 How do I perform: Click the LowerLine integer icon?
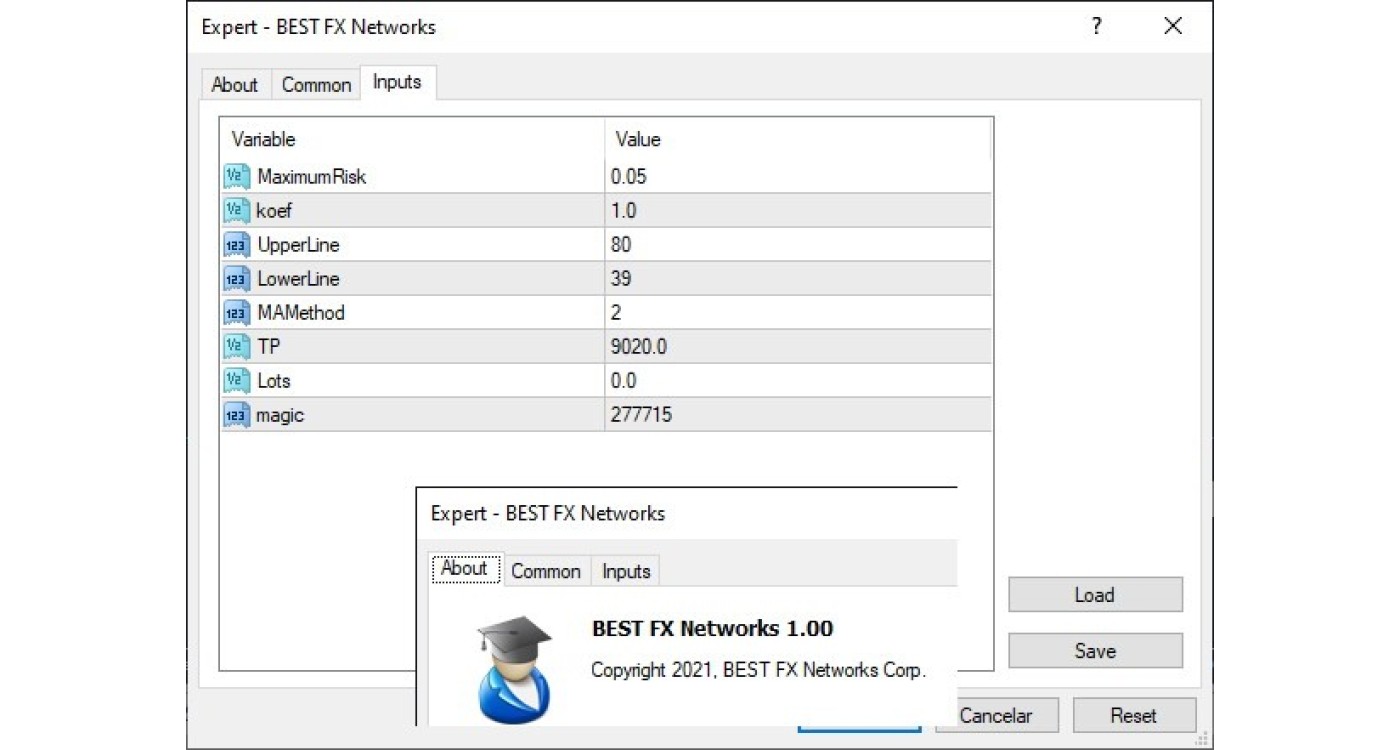tap(236, 279)
